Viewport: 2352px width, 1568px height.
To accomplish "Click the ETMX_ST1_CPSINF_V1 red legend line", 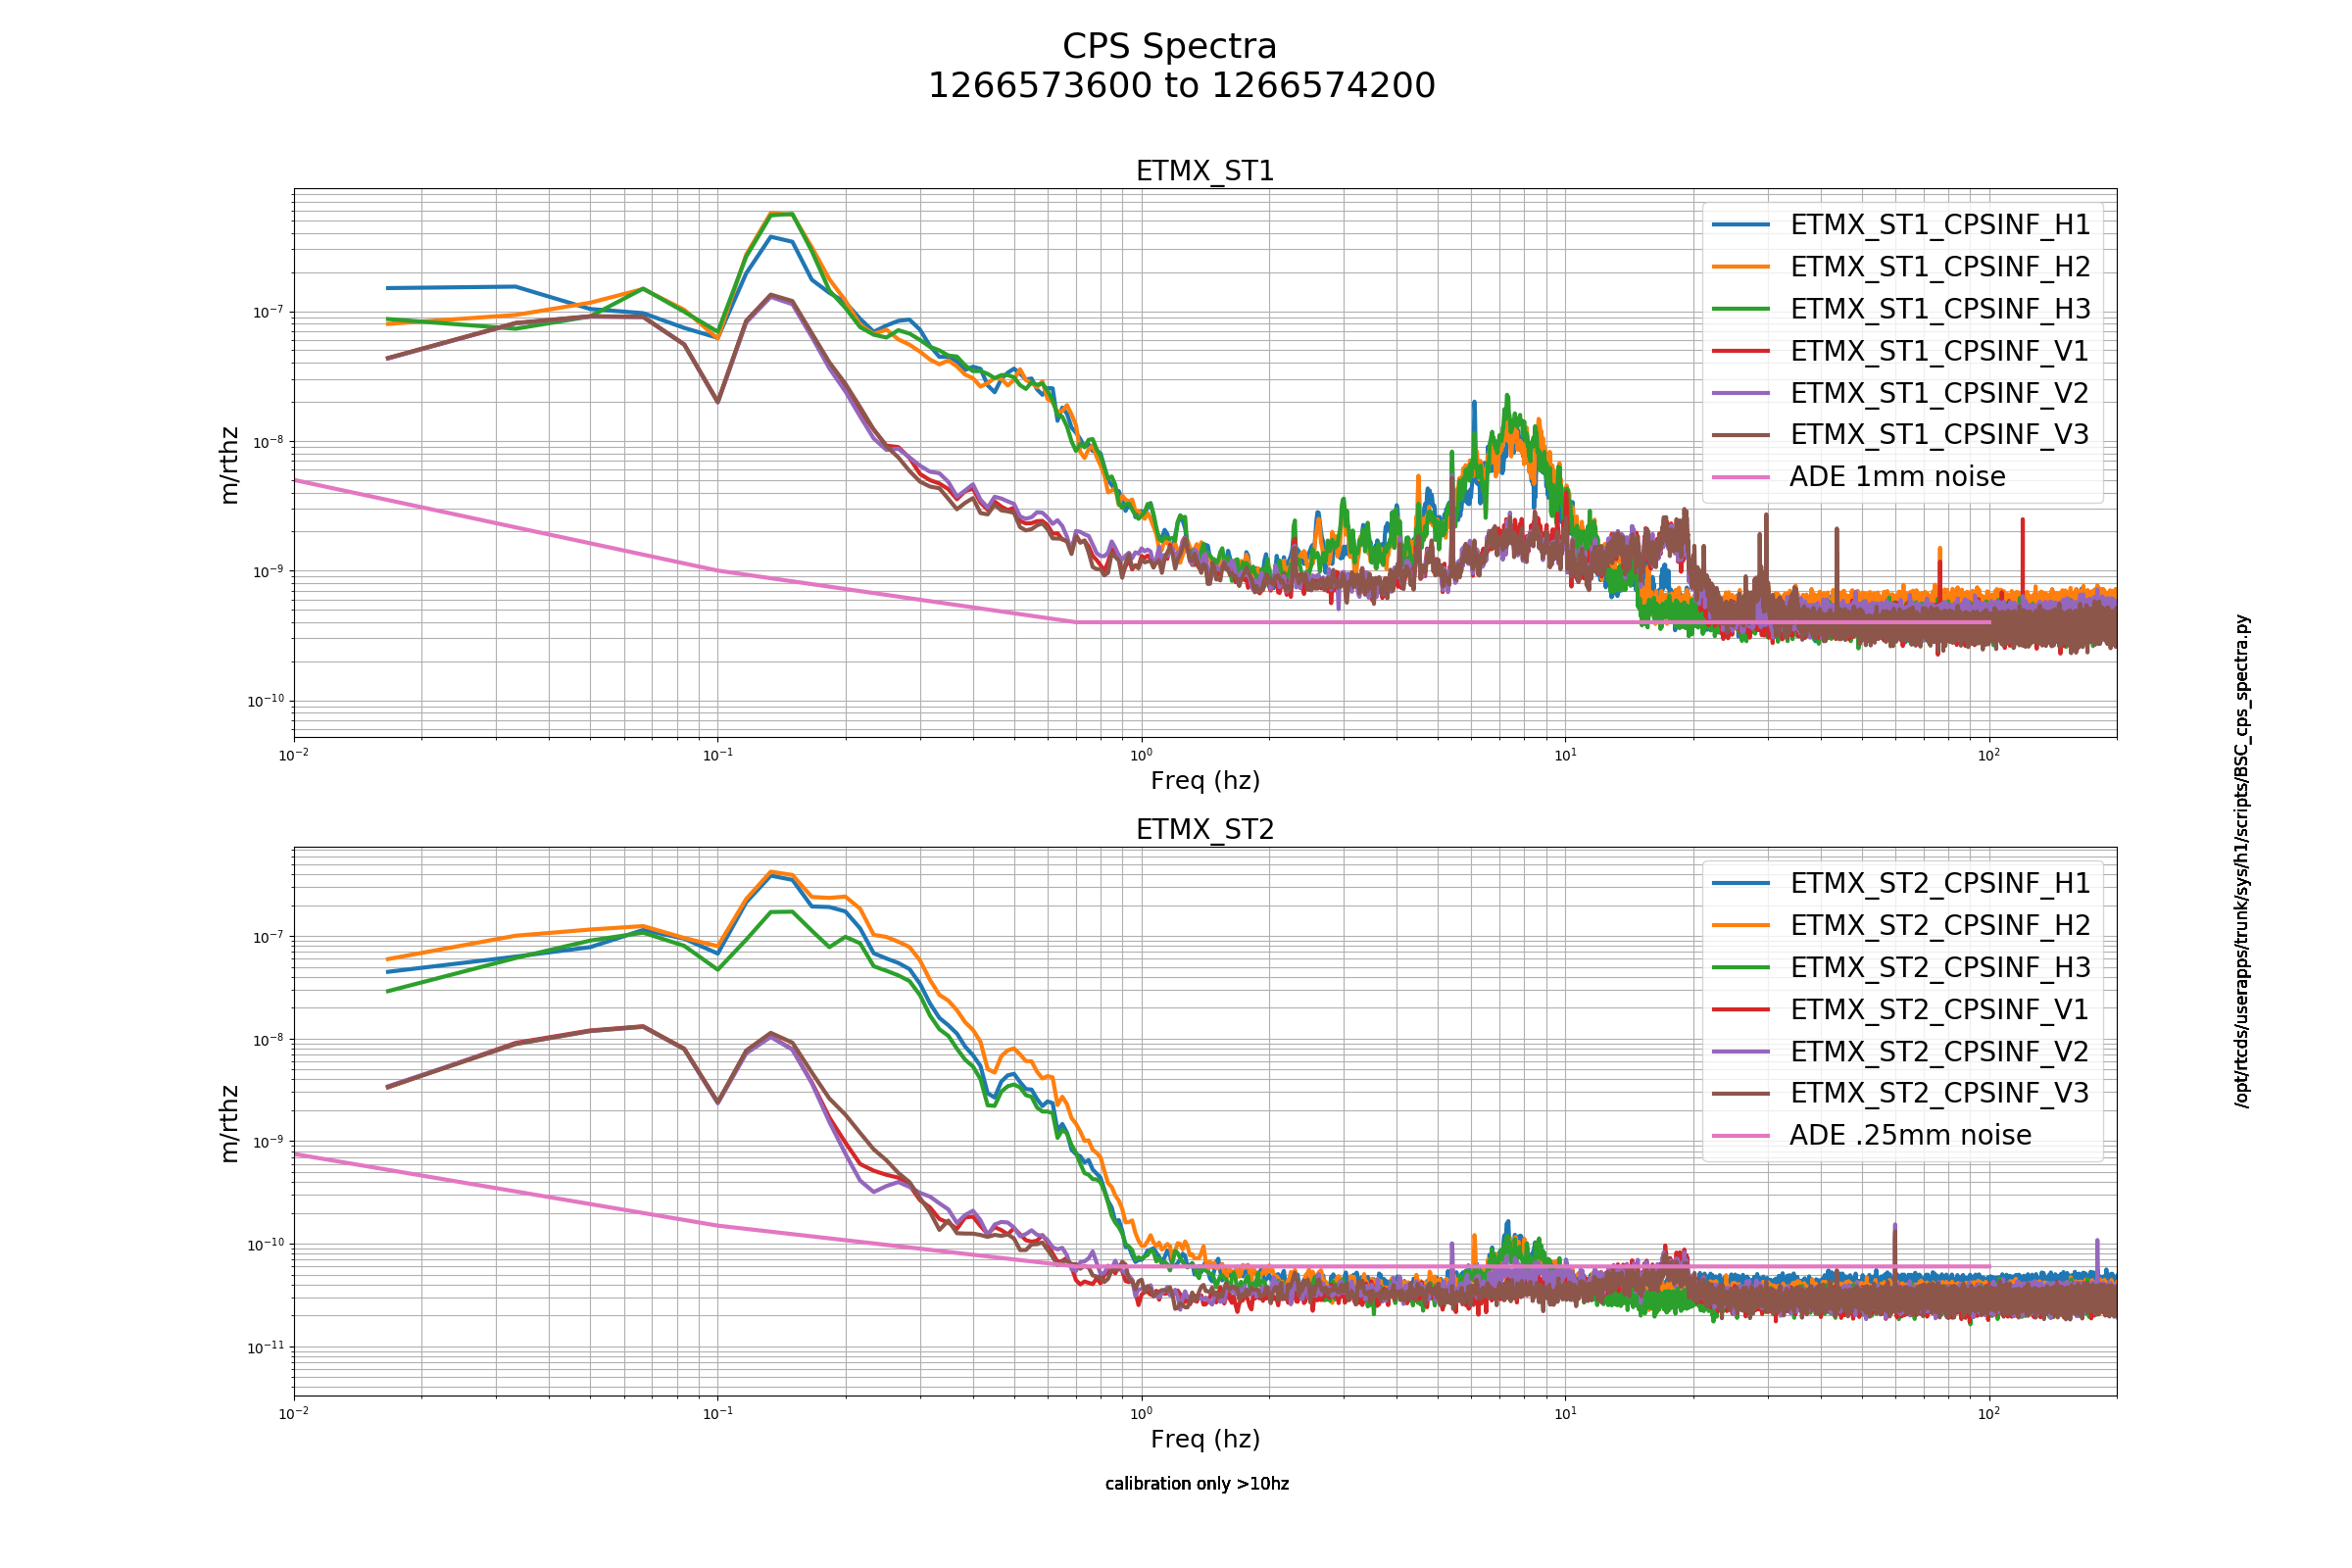I will 1741,351.
